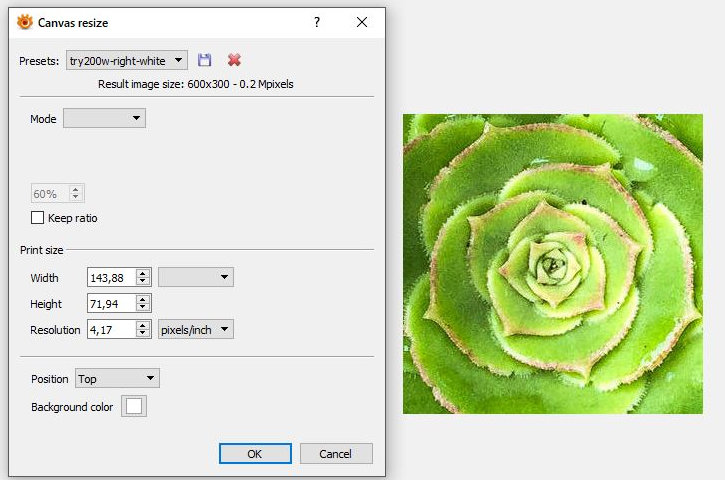The height and width of the screenshot is (480, 725).
Task: Enable the Keep ratio checkbox
Action: [x=37, y=218]
